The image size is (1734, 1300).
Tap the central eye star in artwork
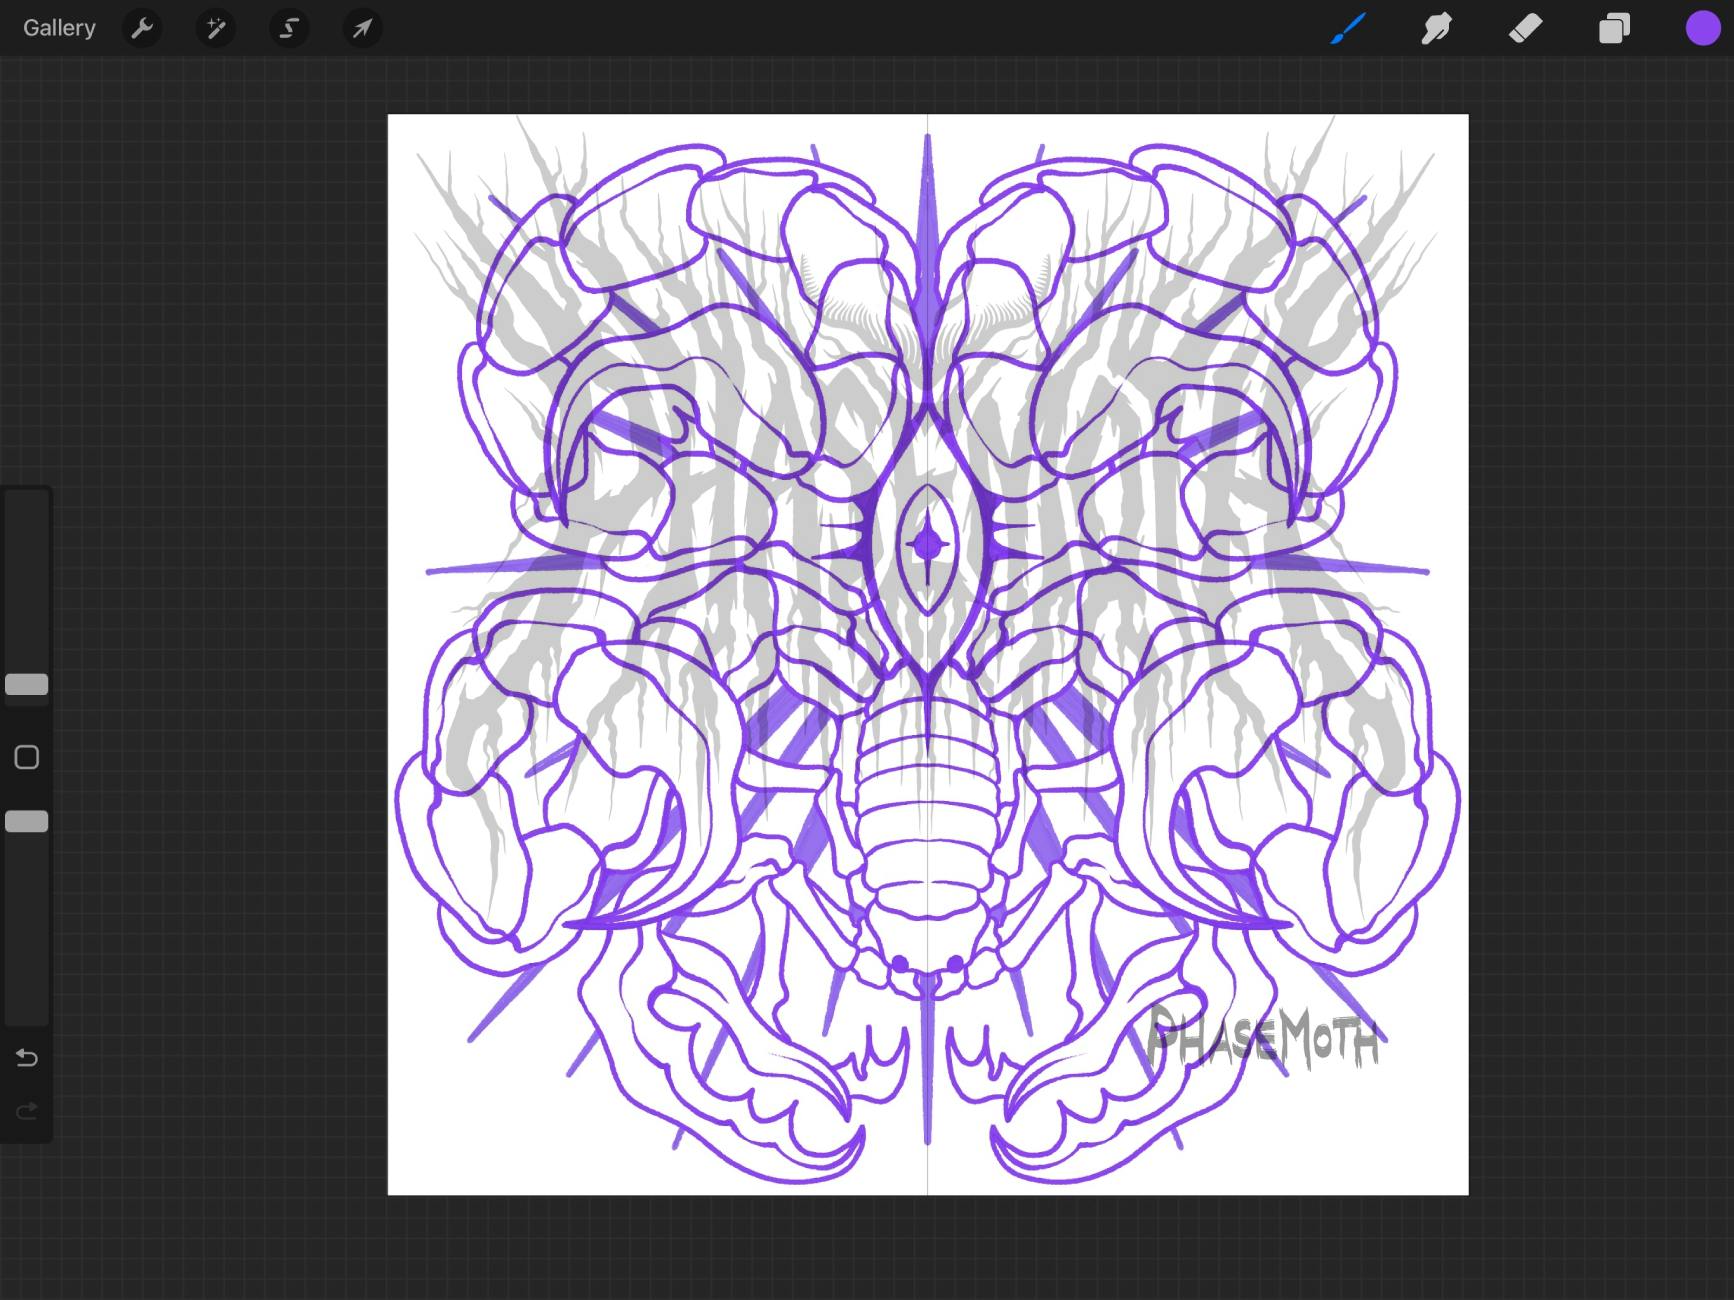click(x=927, y=545)
